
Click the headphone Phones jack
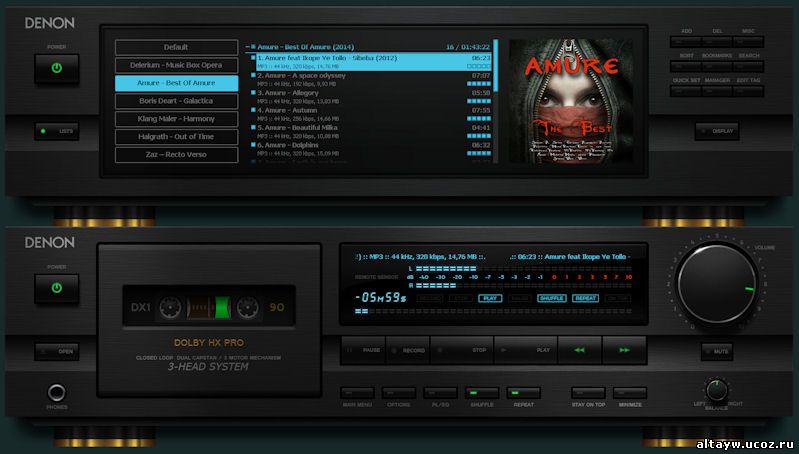coord(57,392)
